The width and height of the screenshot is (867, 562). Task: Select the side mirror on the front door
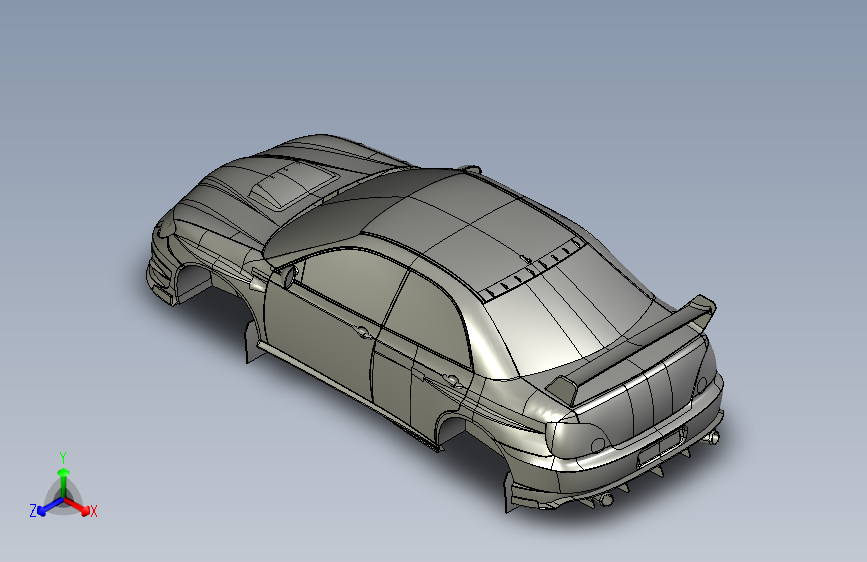[290, 275]
